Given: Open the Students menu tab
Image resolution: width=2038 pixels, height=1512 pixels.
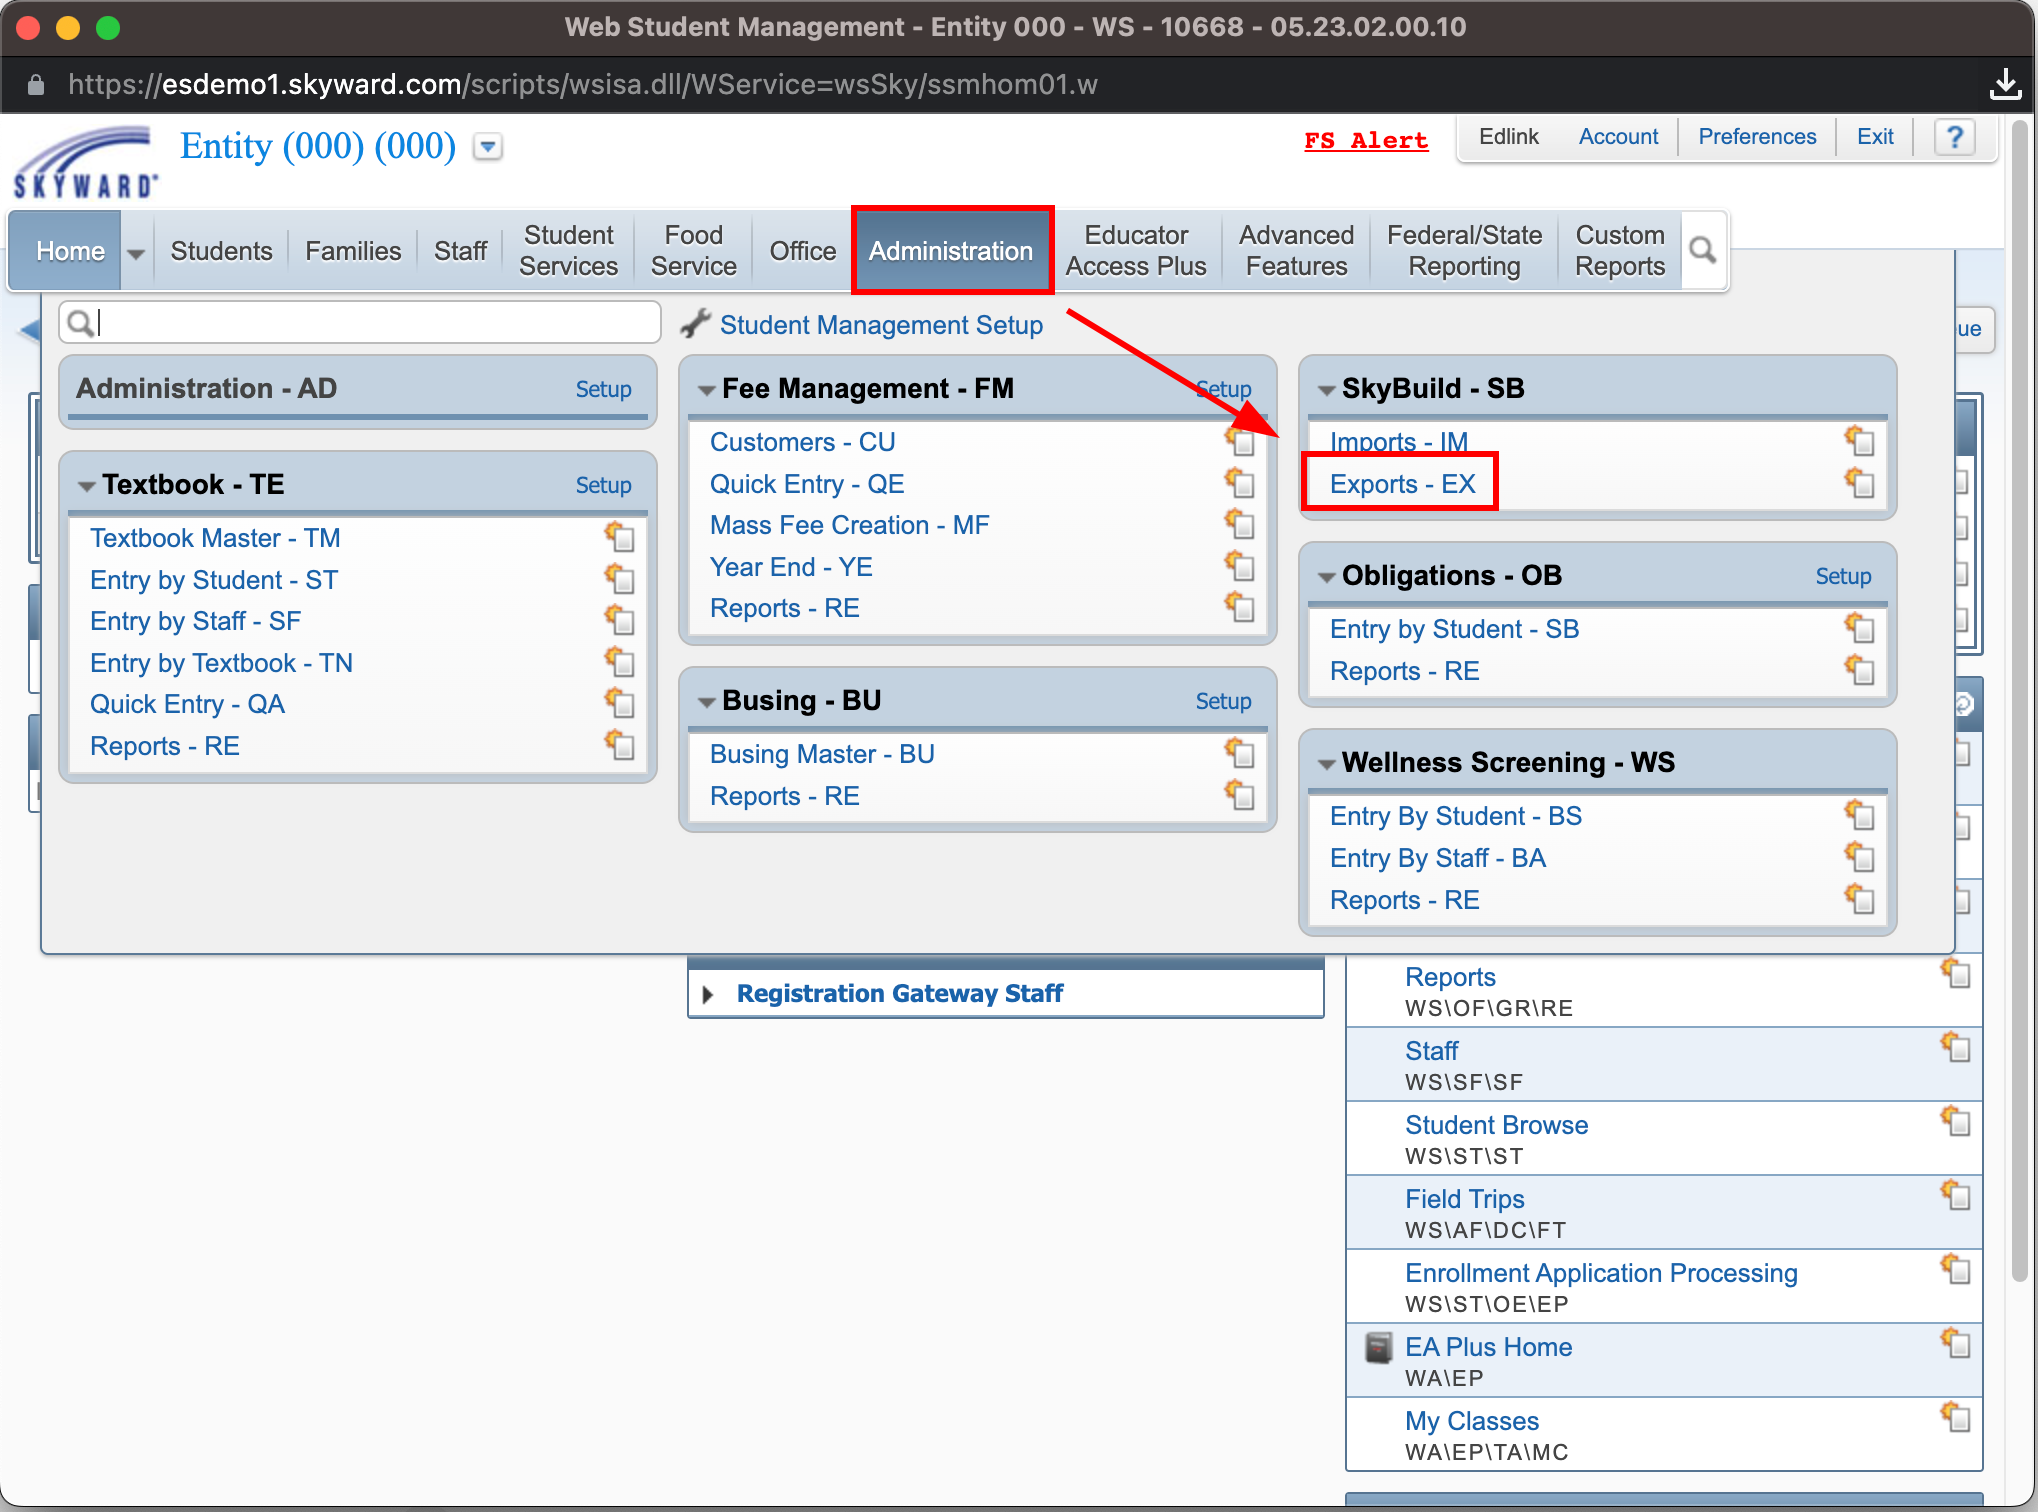Looking at the screenshot, I should 221,251.
